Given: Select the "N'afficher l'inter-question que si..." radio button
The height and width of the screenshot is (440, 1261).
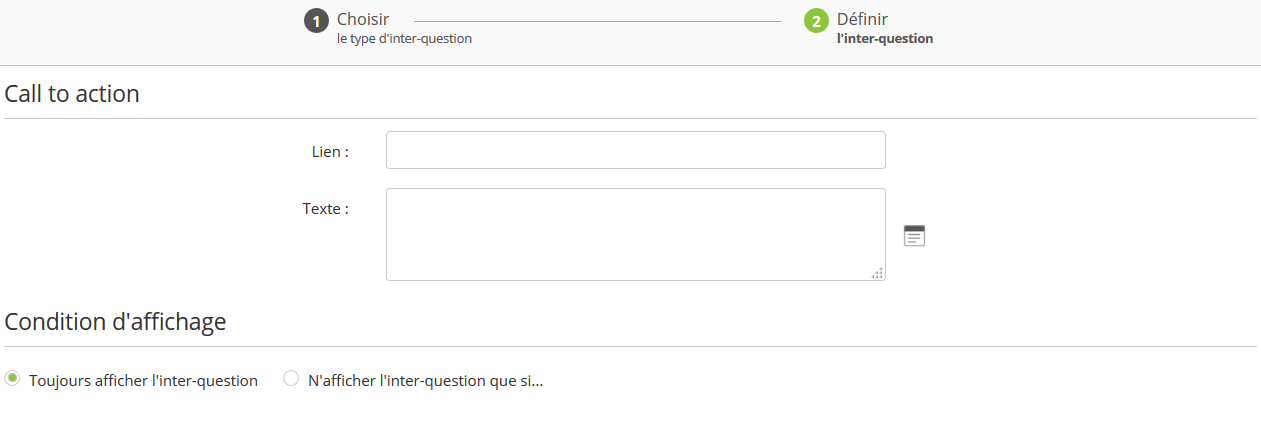Looking at the screenshot, I should (291, 378).
